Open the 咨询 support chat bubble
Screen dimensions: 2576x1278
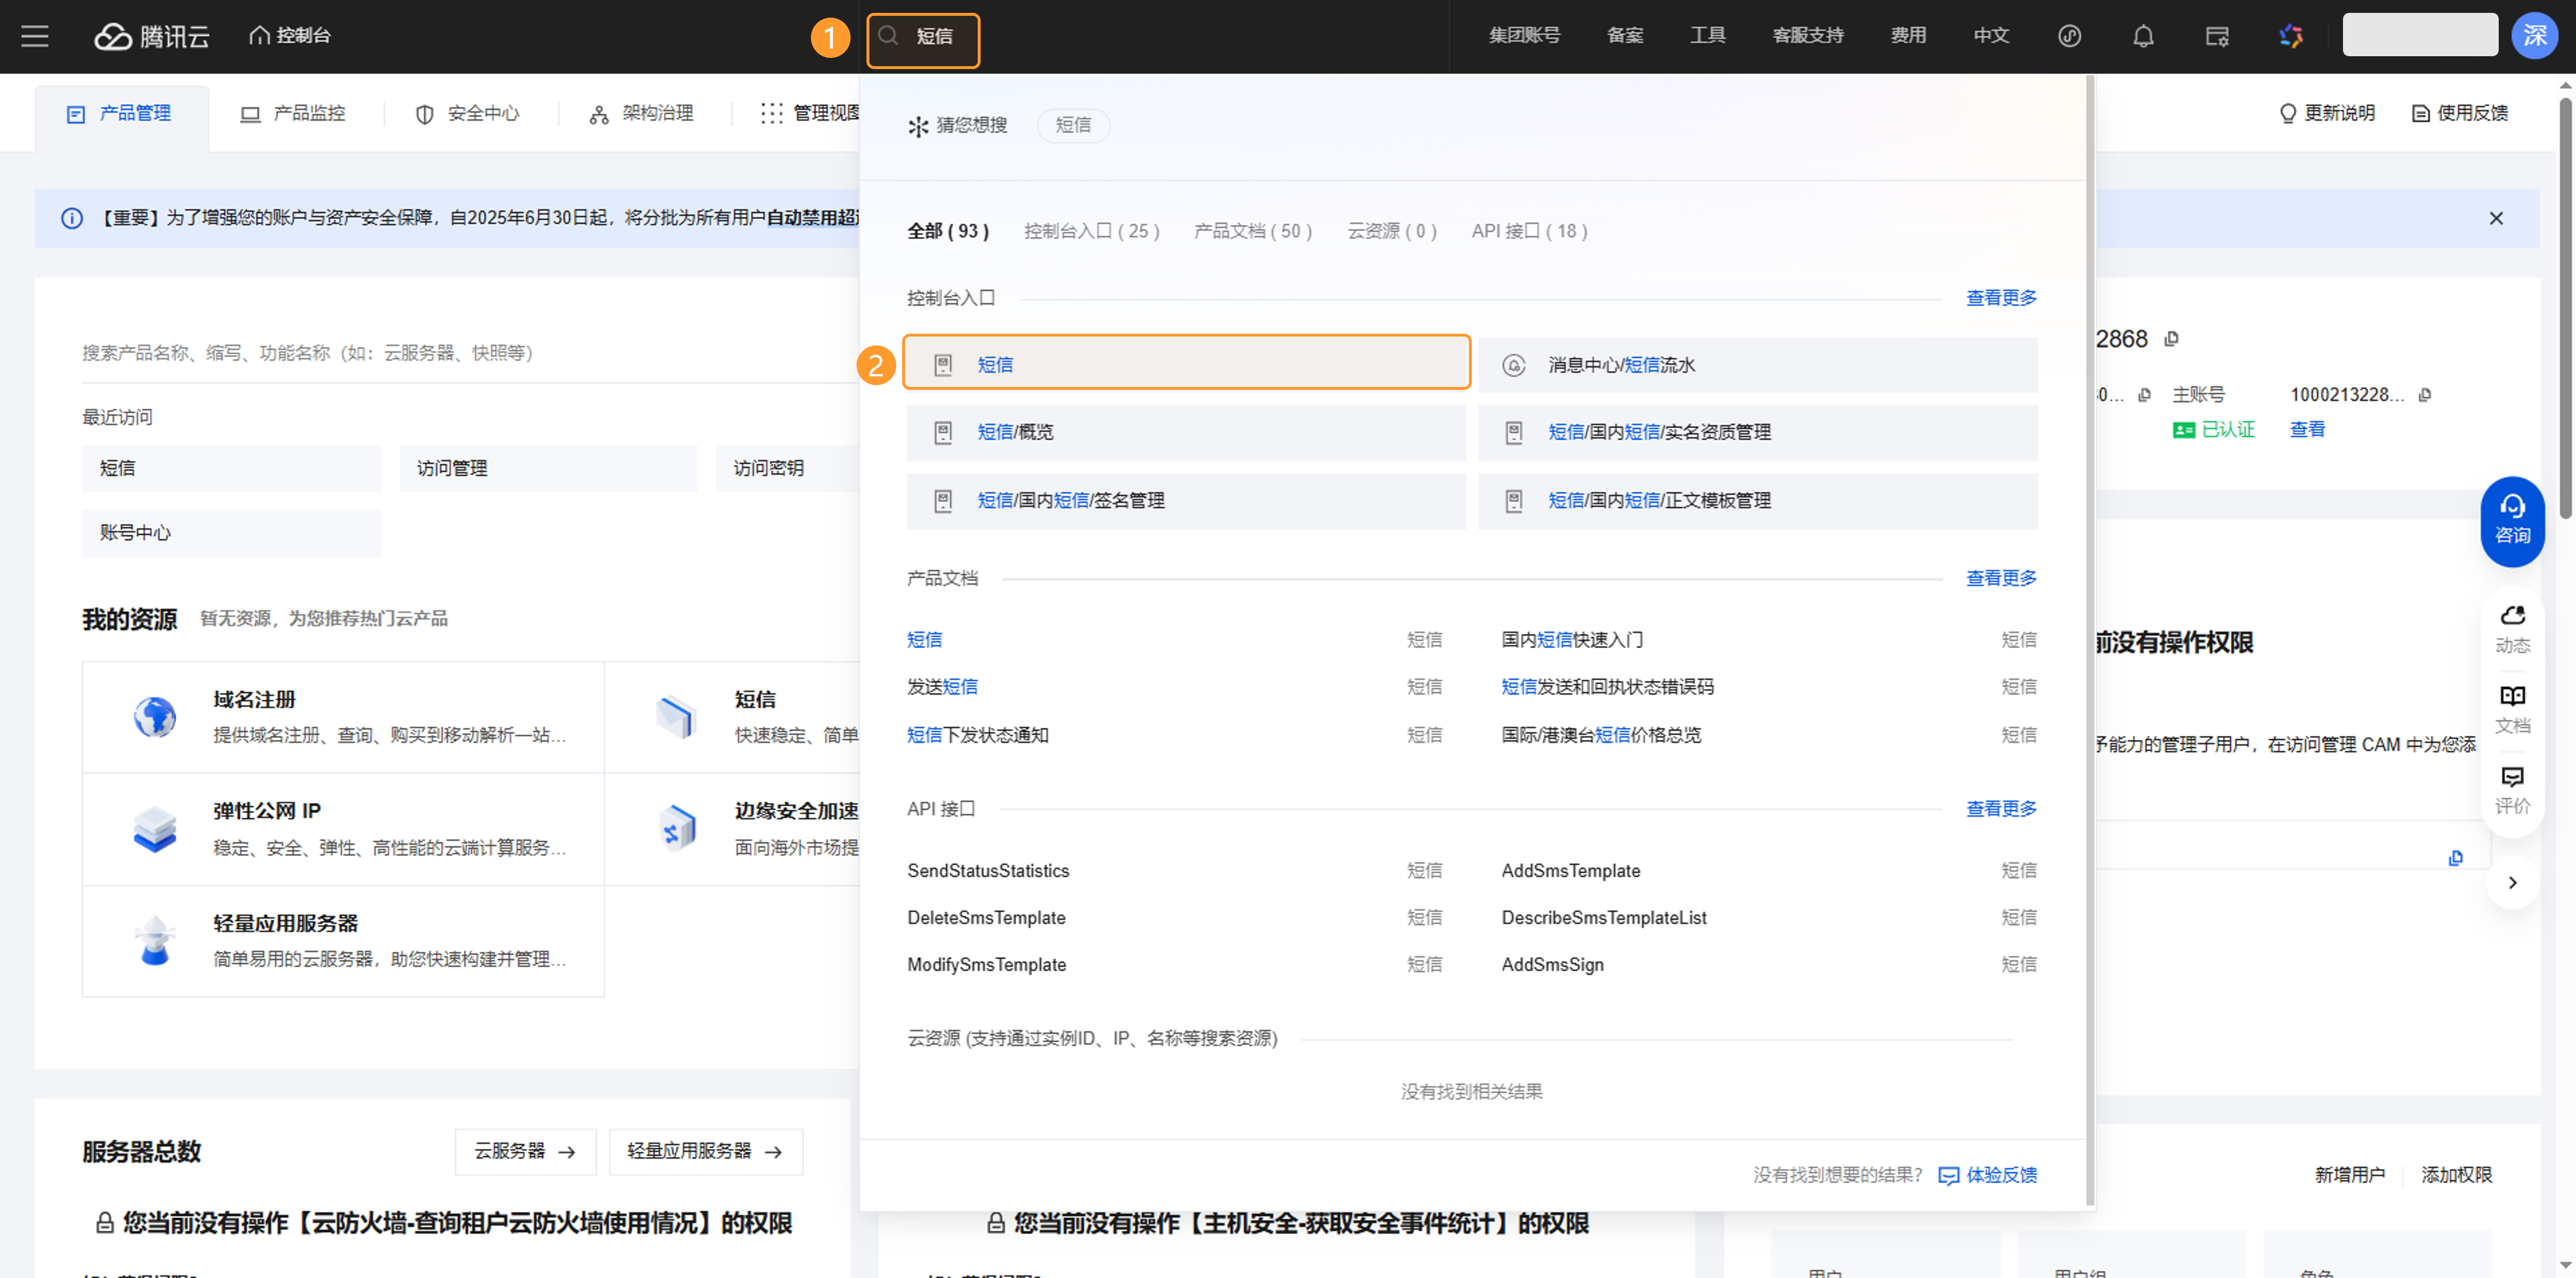(x=2511, y=520)
